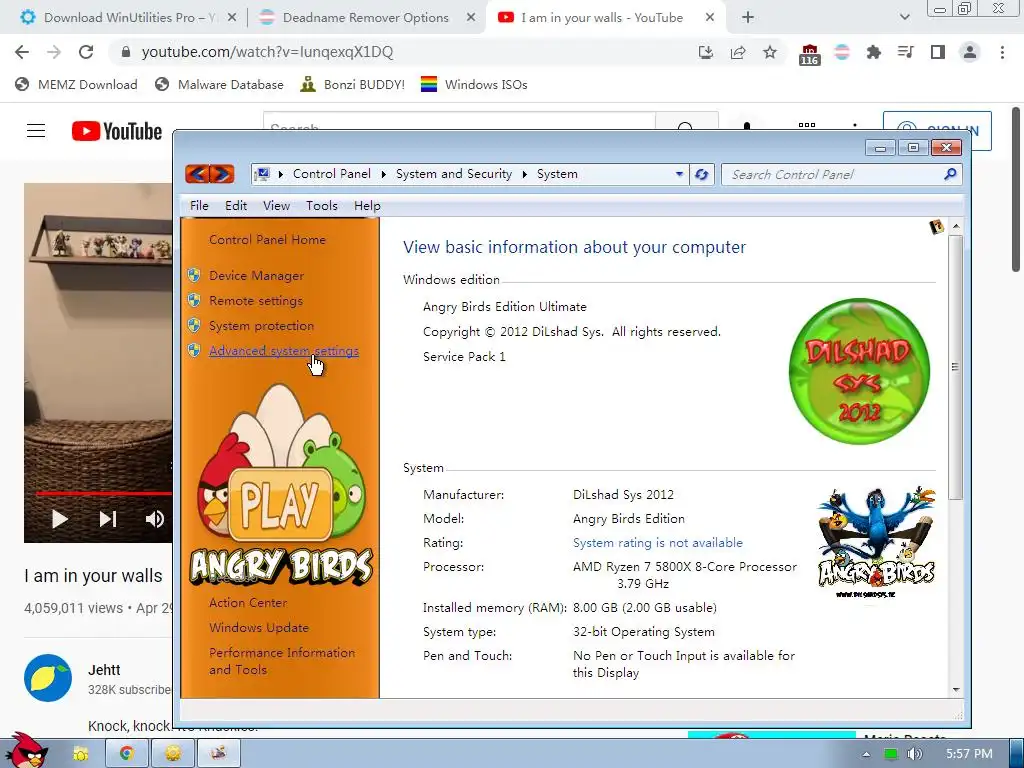The height and width of the screenshot is (768, 1024).
Task: Click Control Panel forward arrow button
Action: (222, 174)
